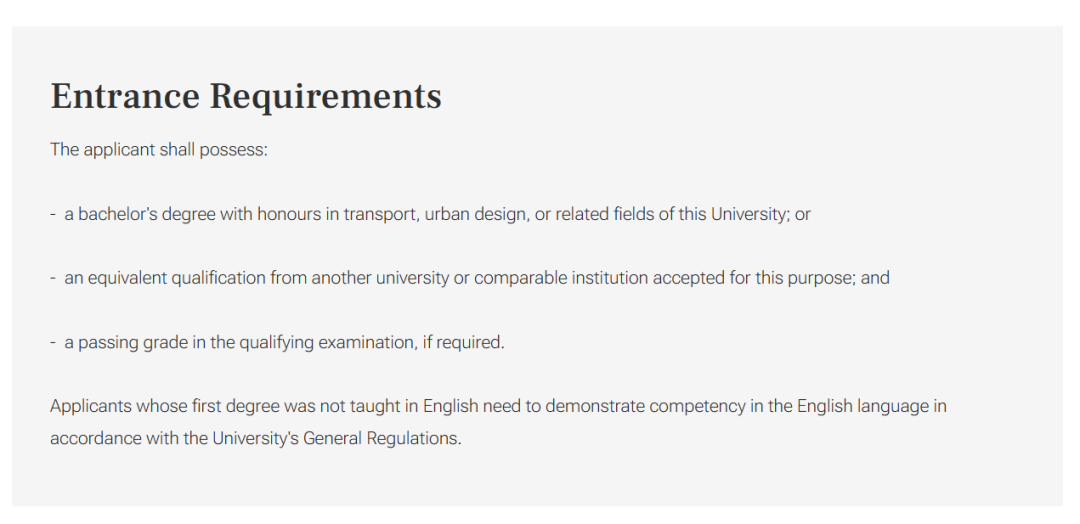
Task: Click the dash before 'a passing grade'
Action: (x=52, y=343)
